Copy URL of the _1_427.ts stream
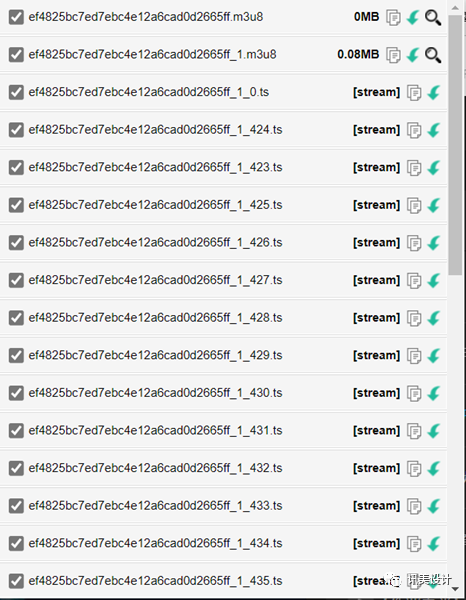466x600 pixels. 414,280
